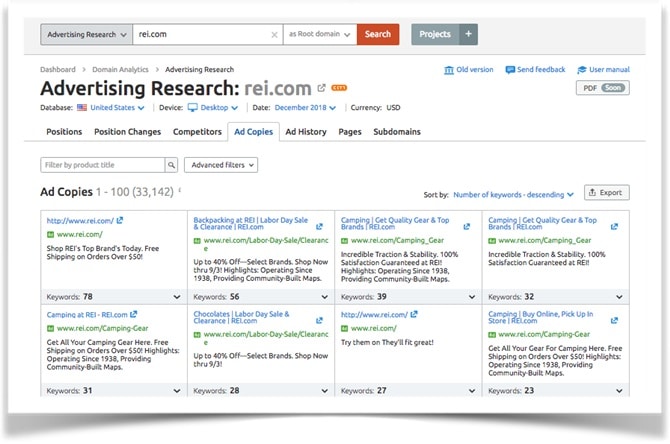Image resolution: width=670 pixels, height=444 pixels.
Task: Open external icon for ad with 27 keywords
Action: click(414, 314)
